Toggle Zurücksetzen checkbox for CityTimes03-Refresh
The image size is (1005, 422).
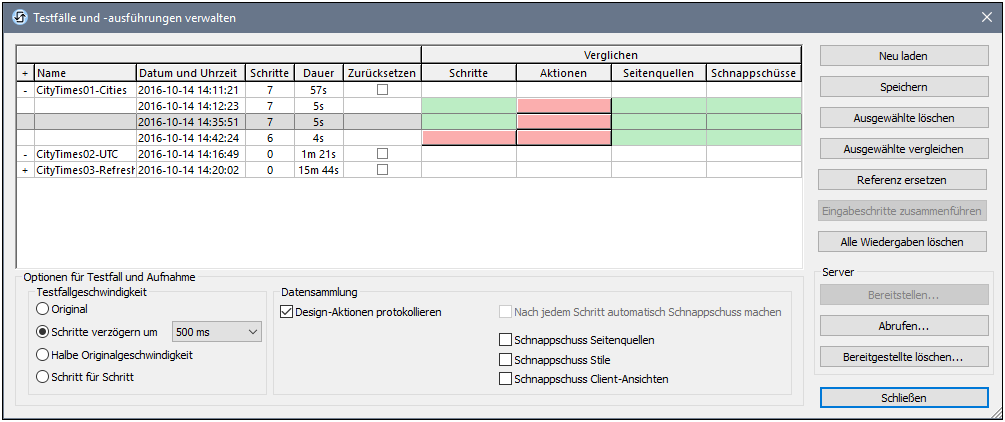(383, 169)
